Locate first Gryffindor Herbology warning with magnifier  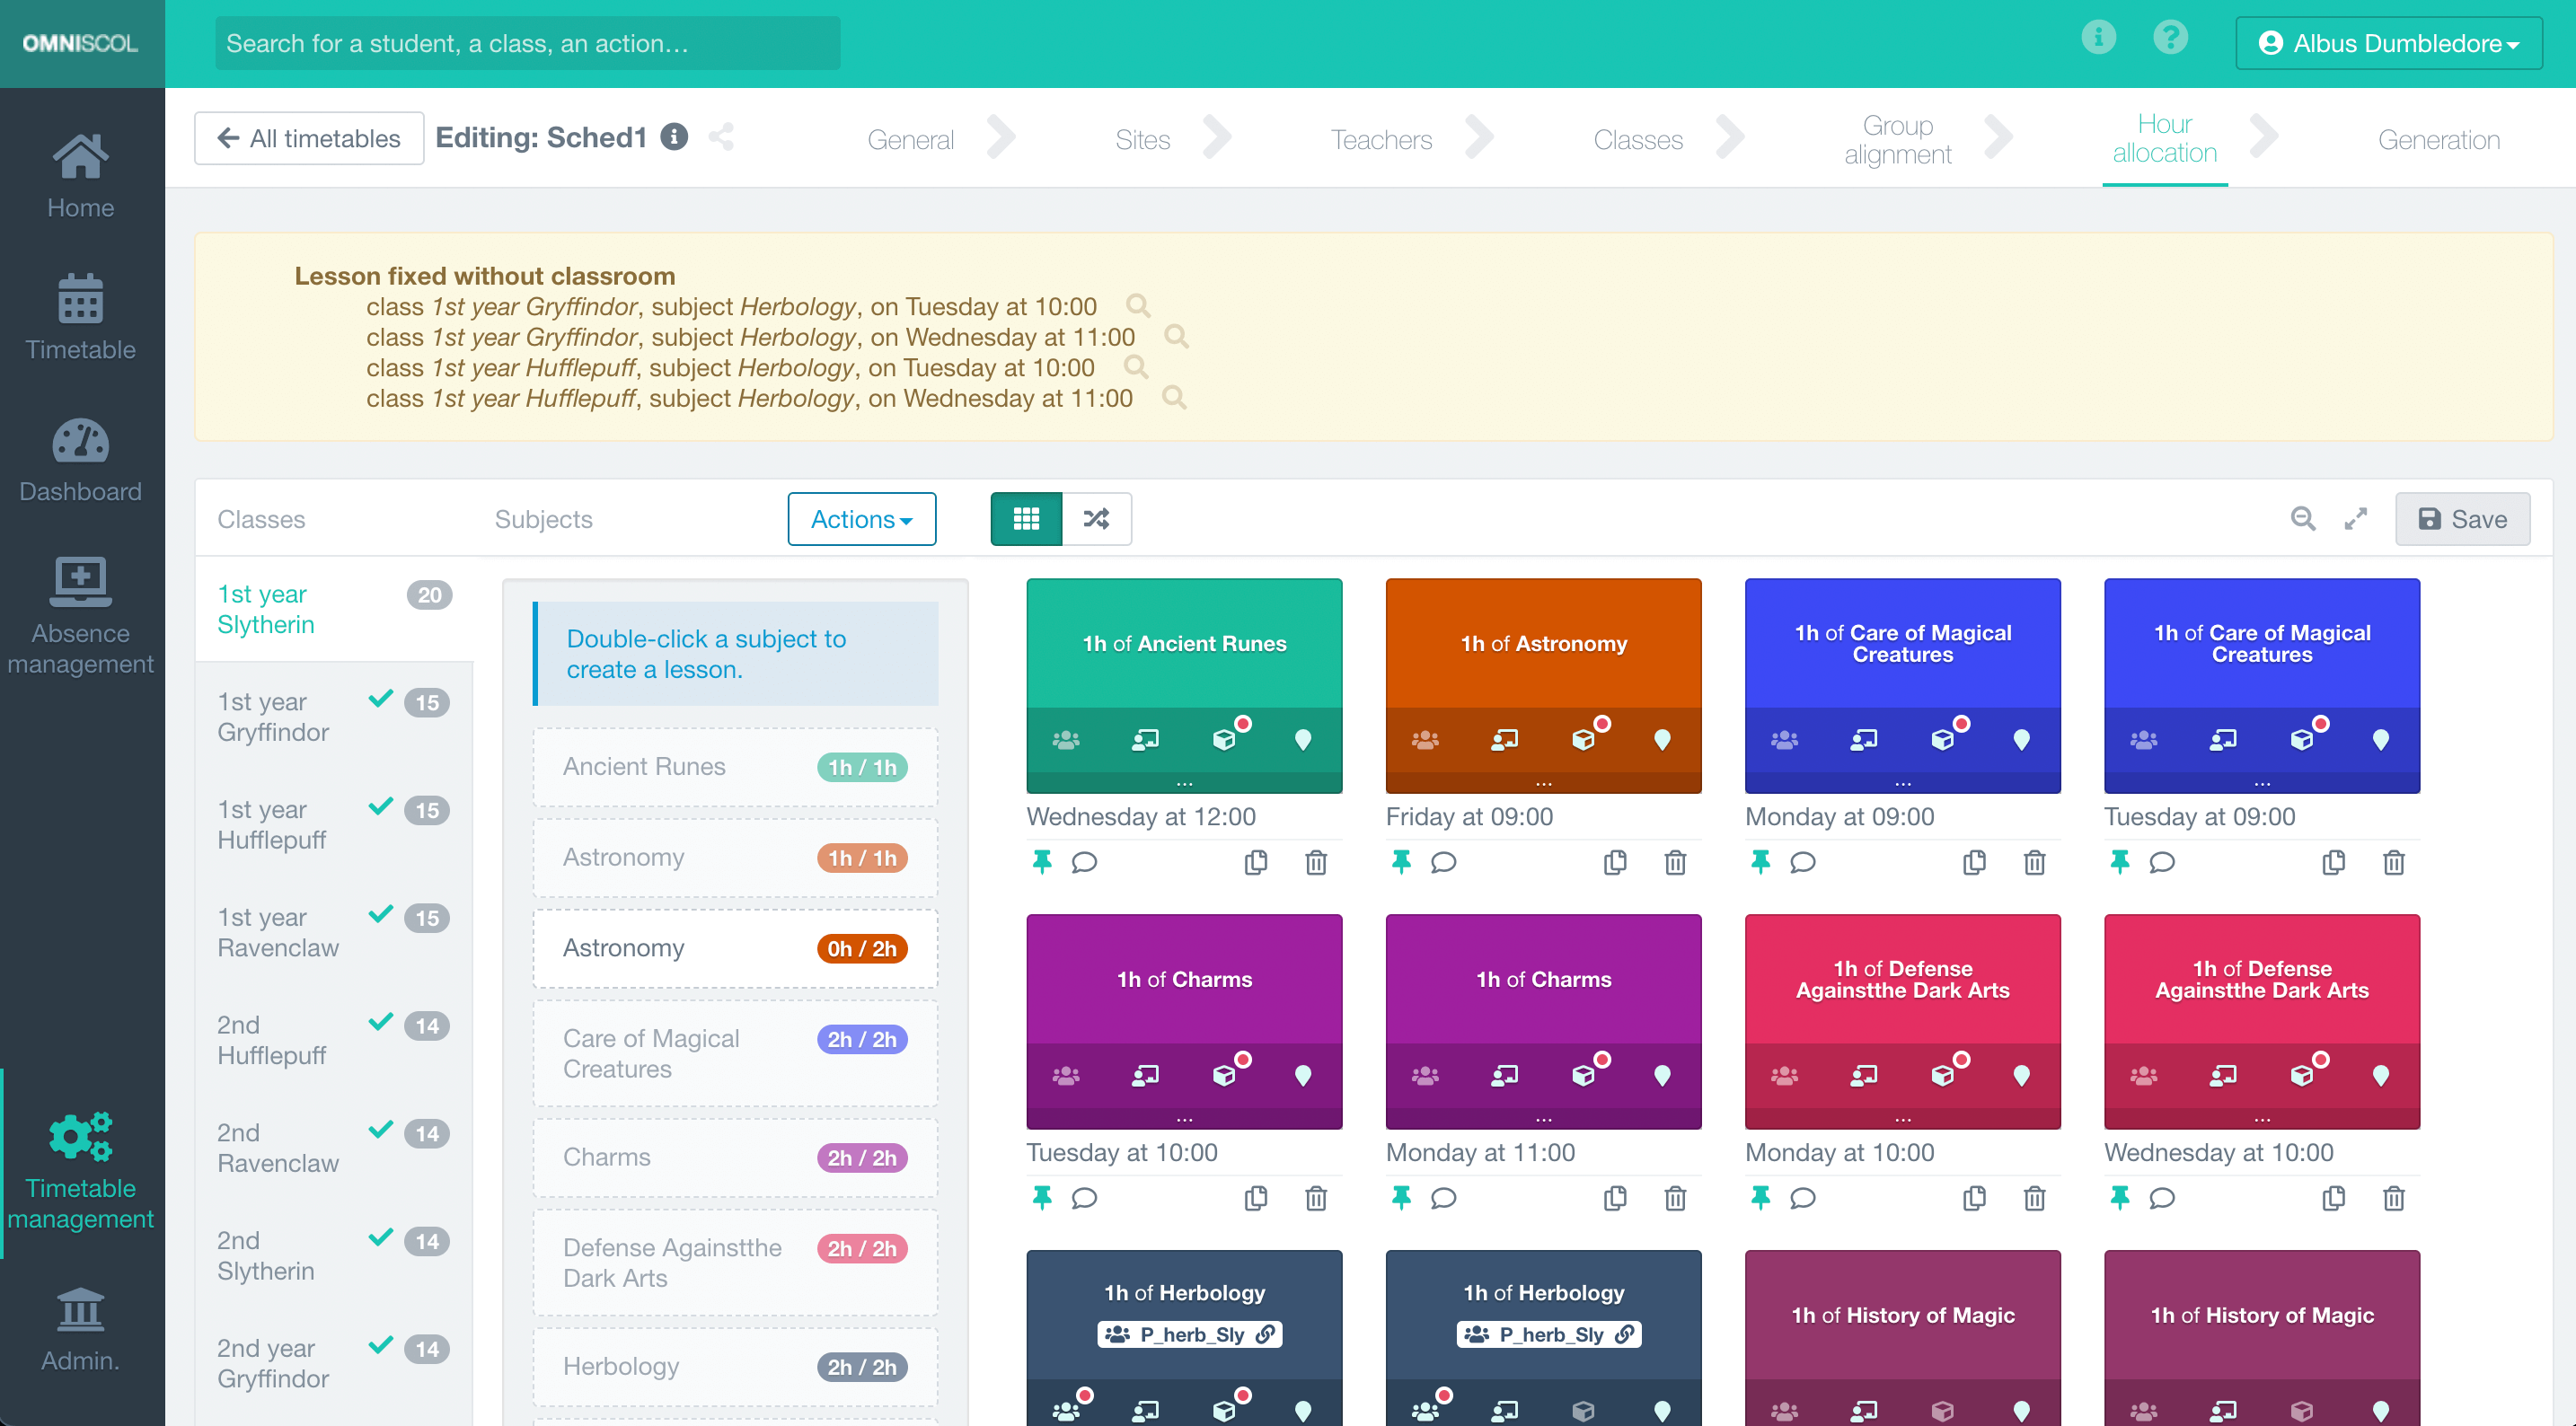(1138, 306)
